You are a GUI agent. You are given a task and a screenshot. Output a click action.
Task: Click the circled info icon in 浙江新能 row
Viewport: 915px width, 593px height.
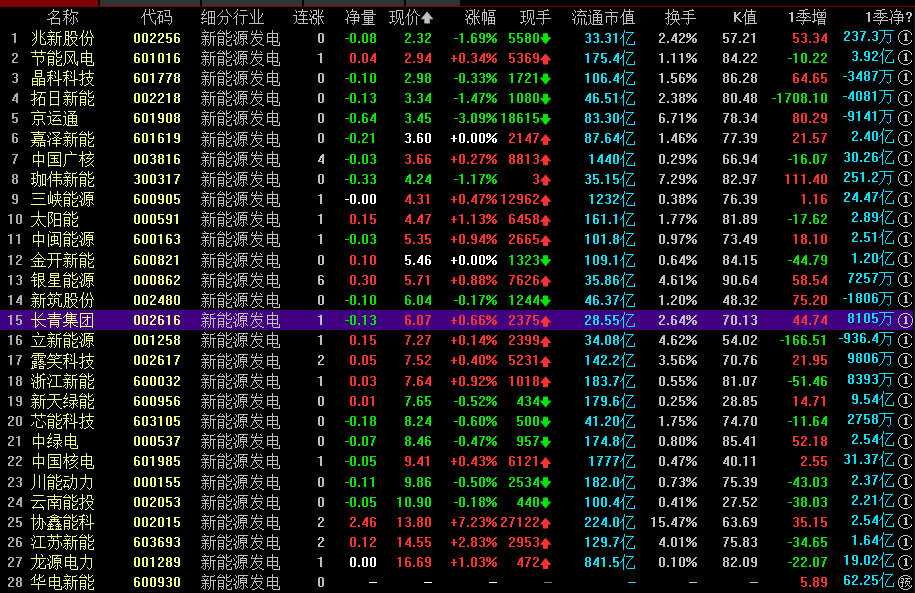pos(905,381)
